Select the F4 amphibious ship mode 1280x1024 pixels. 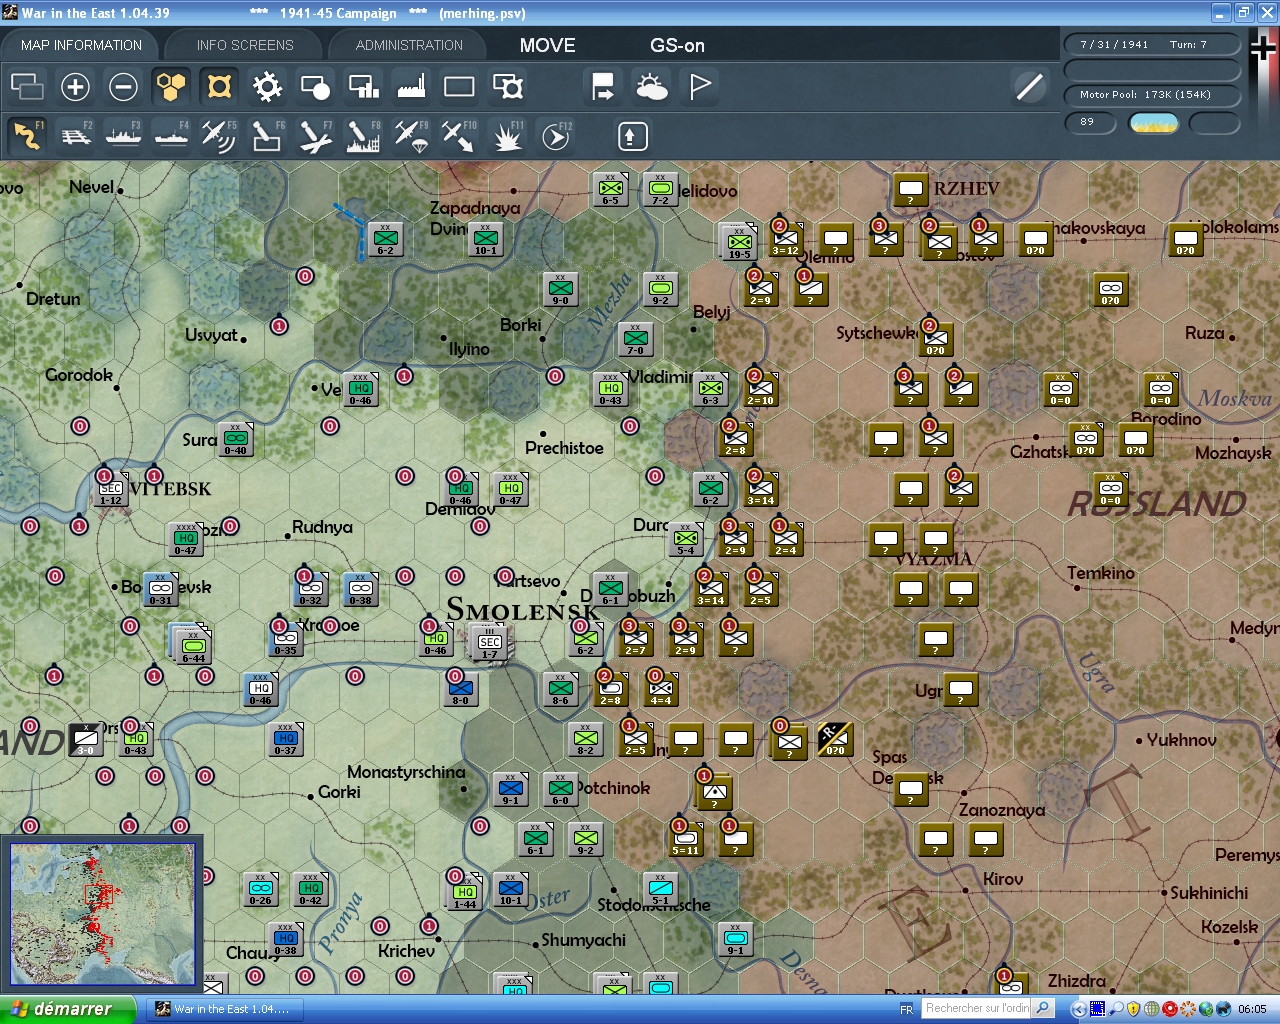click(x=171, y=135)
